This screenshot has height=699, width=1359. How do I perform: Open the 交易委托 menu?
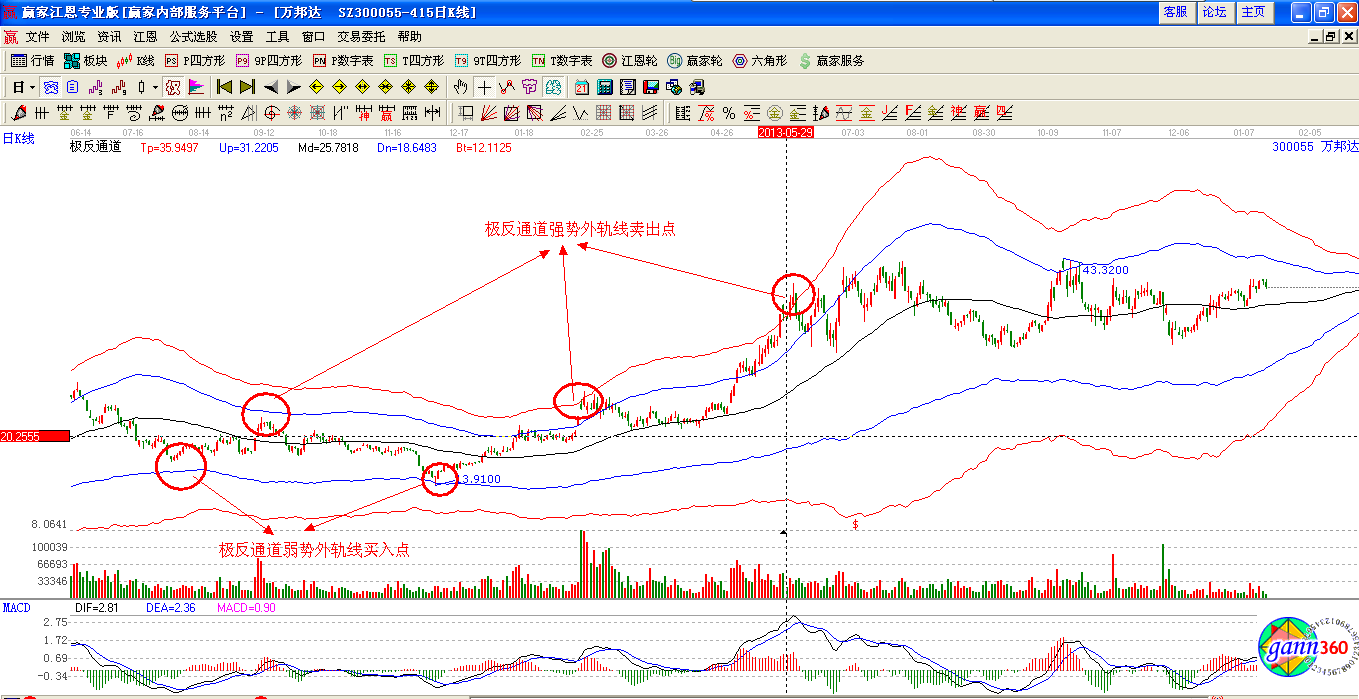[360, 37]
